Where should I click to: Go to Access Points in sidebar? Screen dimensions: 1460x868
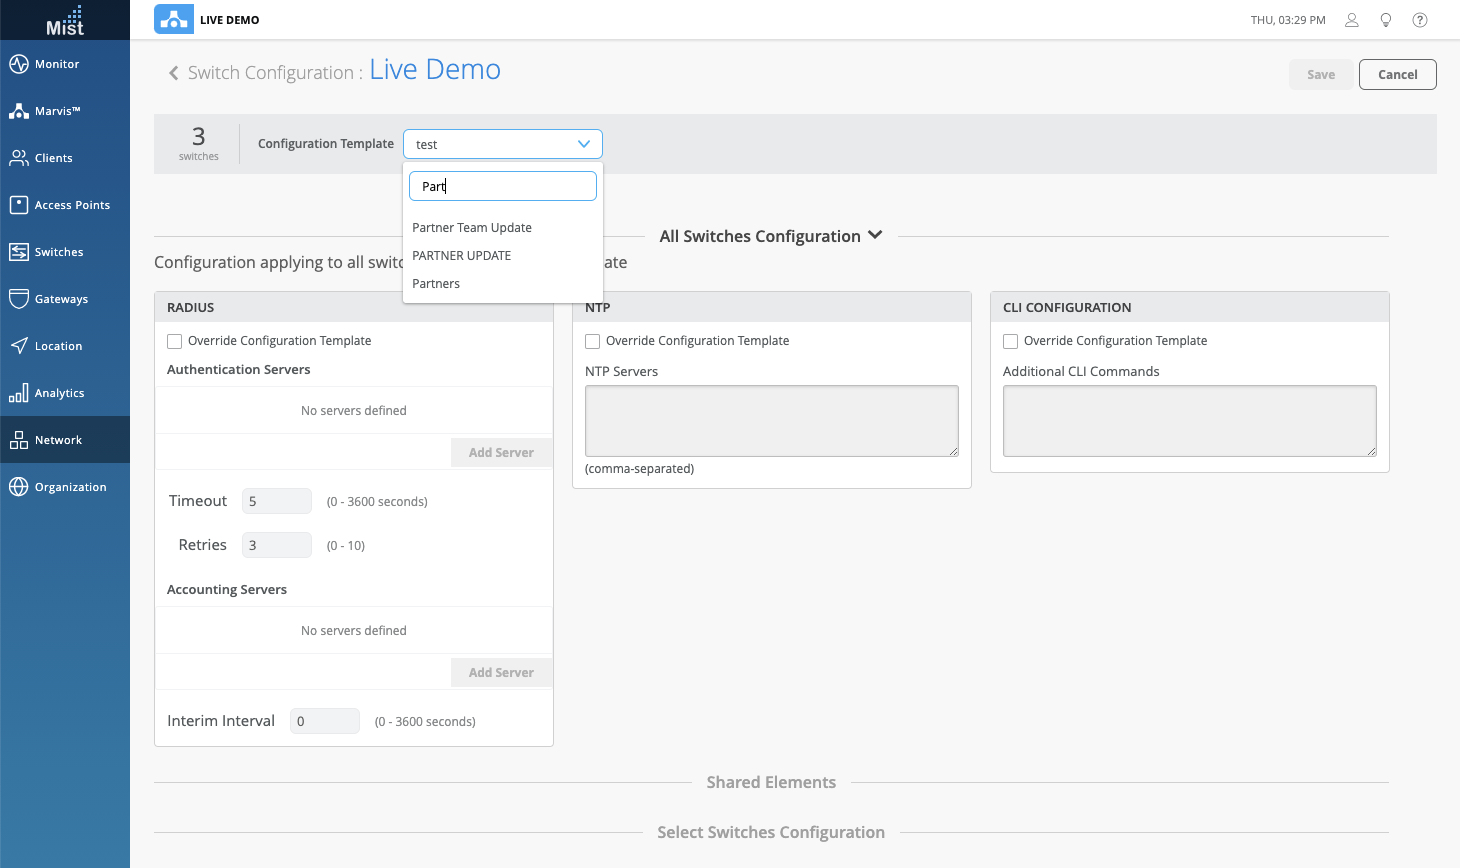click(x=72, y=205)
